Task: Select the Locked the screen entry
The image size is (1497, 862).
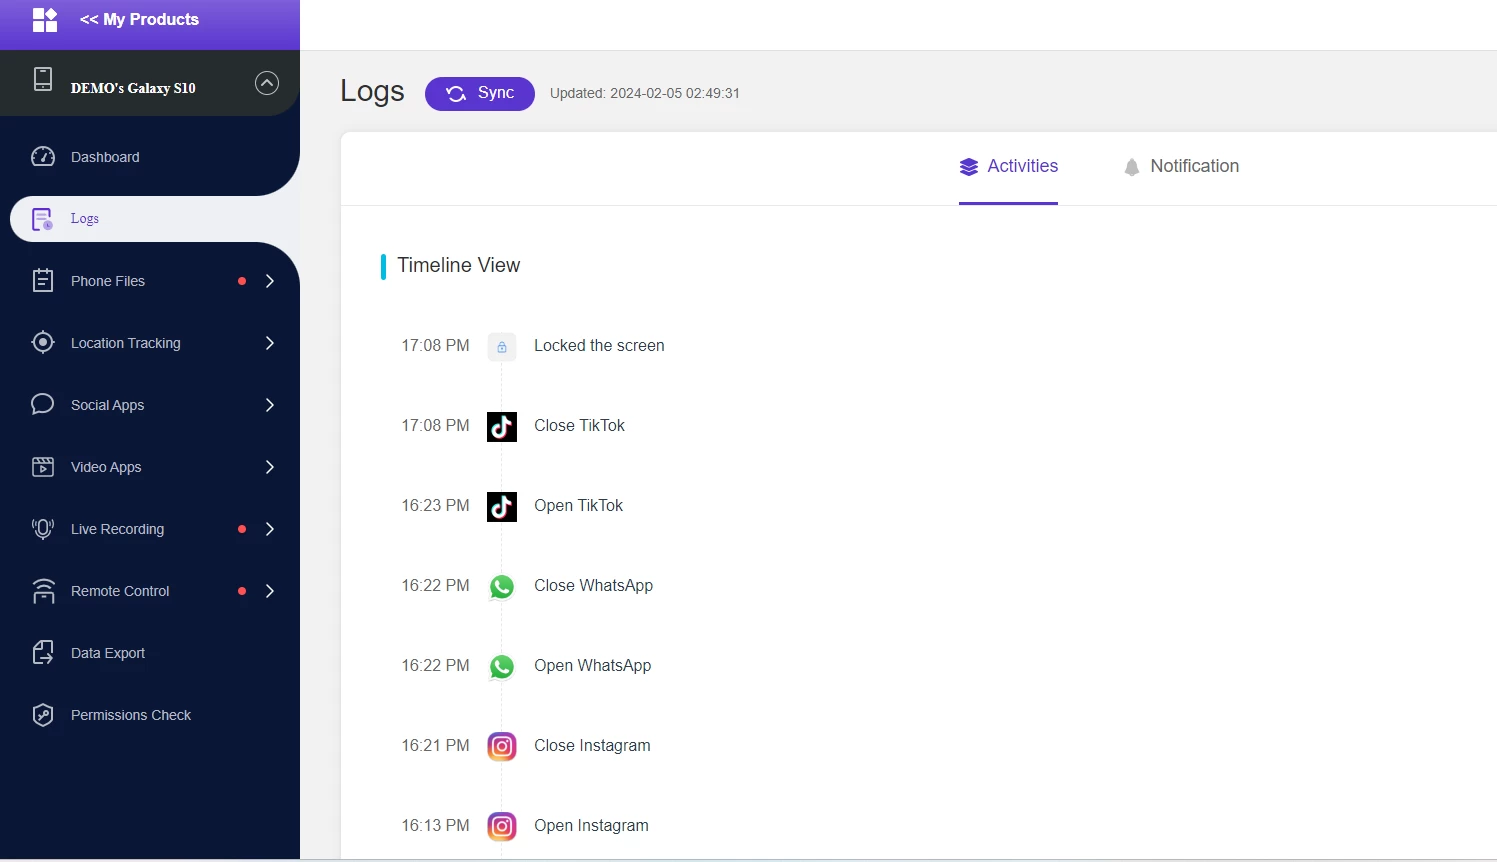Action: coord(599,346)
